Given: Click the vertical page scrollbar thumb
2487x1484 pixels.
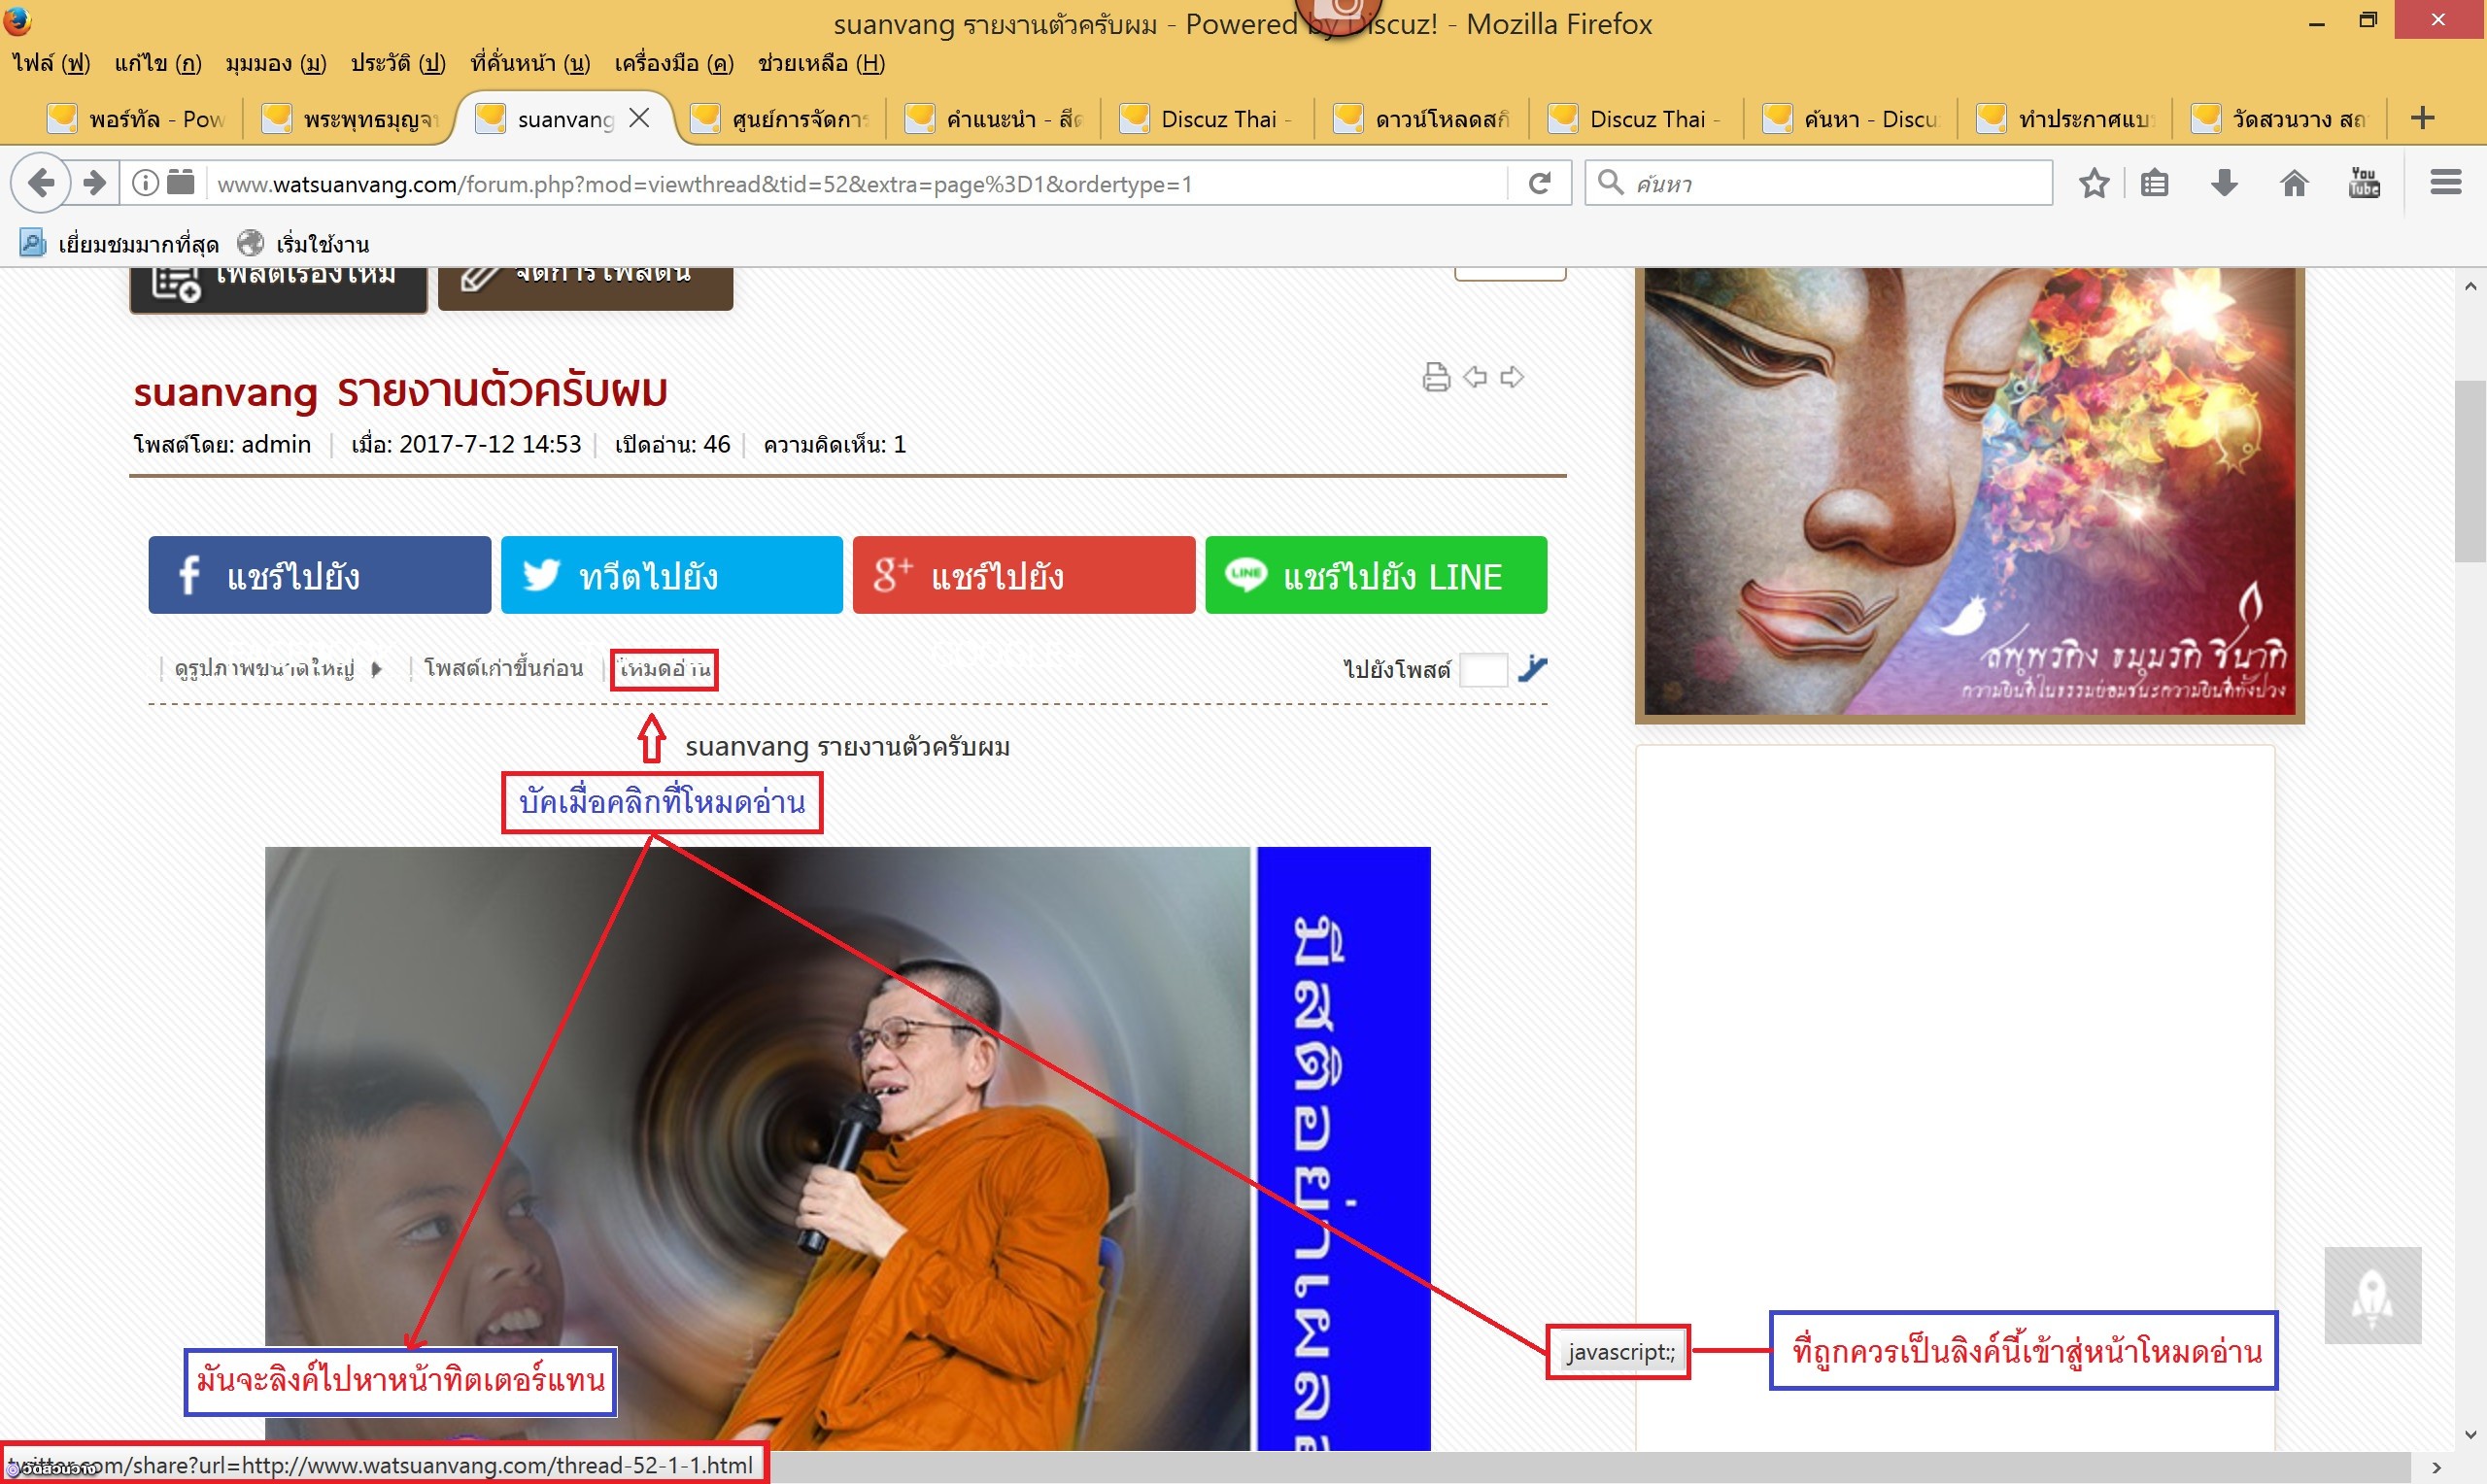Looking at the screenshot, I should [2470, 470].
